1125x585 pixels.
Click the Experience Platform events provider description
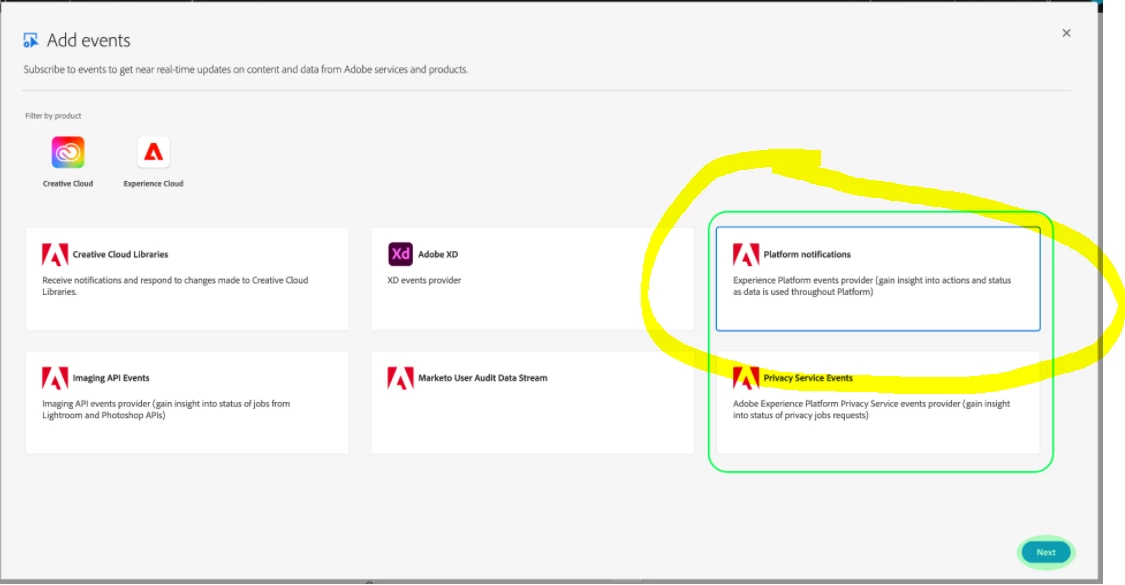872,286
